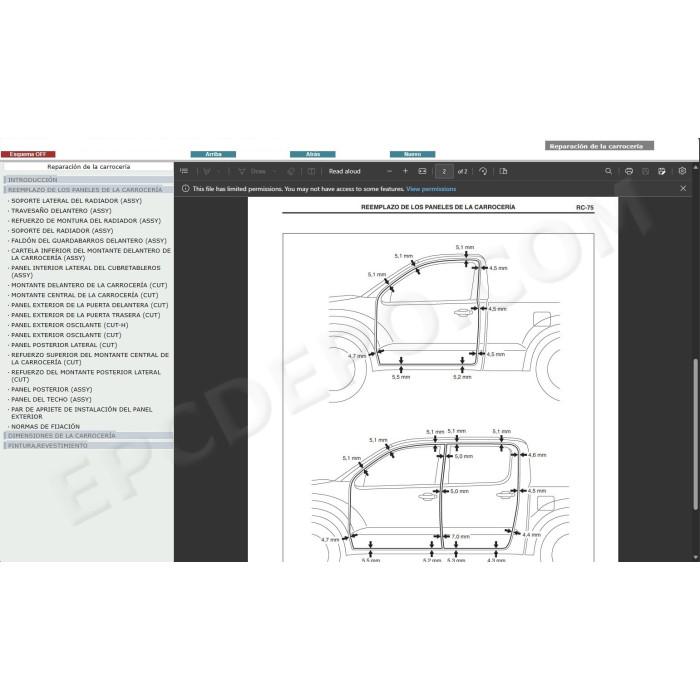This screenshot has height=700, width=700.
Task: Open the Page view icon
Action: pos(503,171)
